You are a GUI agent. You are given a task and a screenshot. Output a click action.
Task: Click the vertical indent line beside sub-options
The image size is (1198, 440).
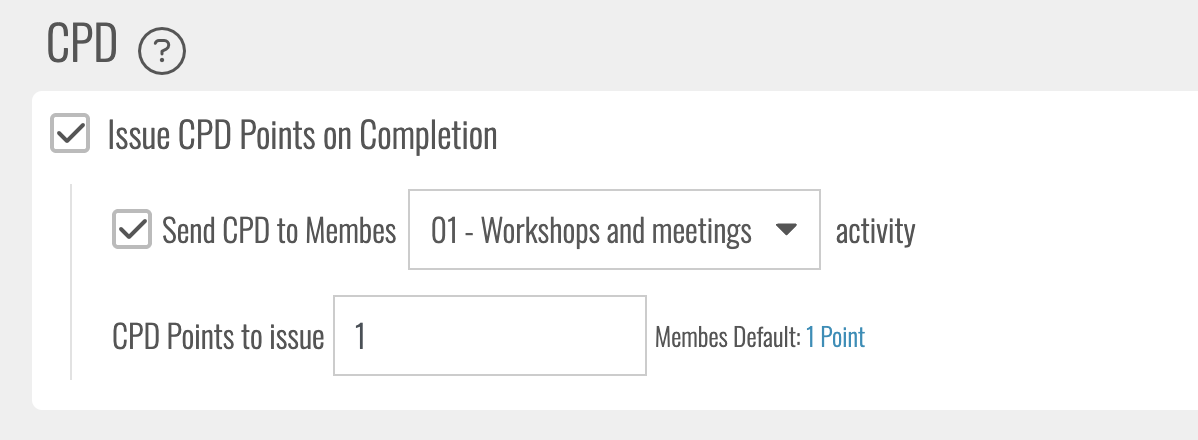coord(71,282)
